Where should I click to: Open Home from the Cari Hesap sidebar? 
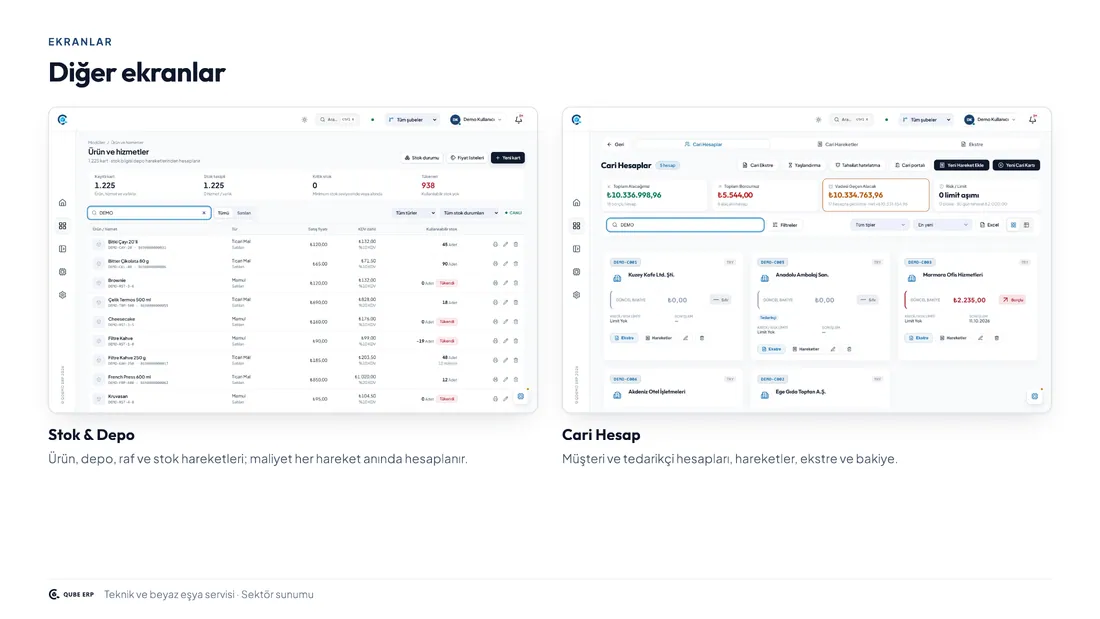pyautogui.click(x=577, y=203)
